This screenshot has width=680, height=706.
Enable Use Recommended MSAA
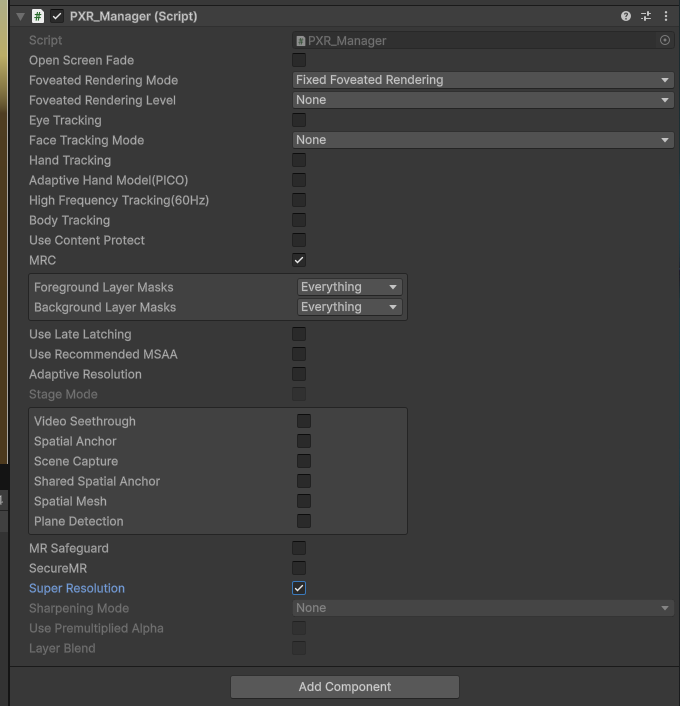click(299, 354)
